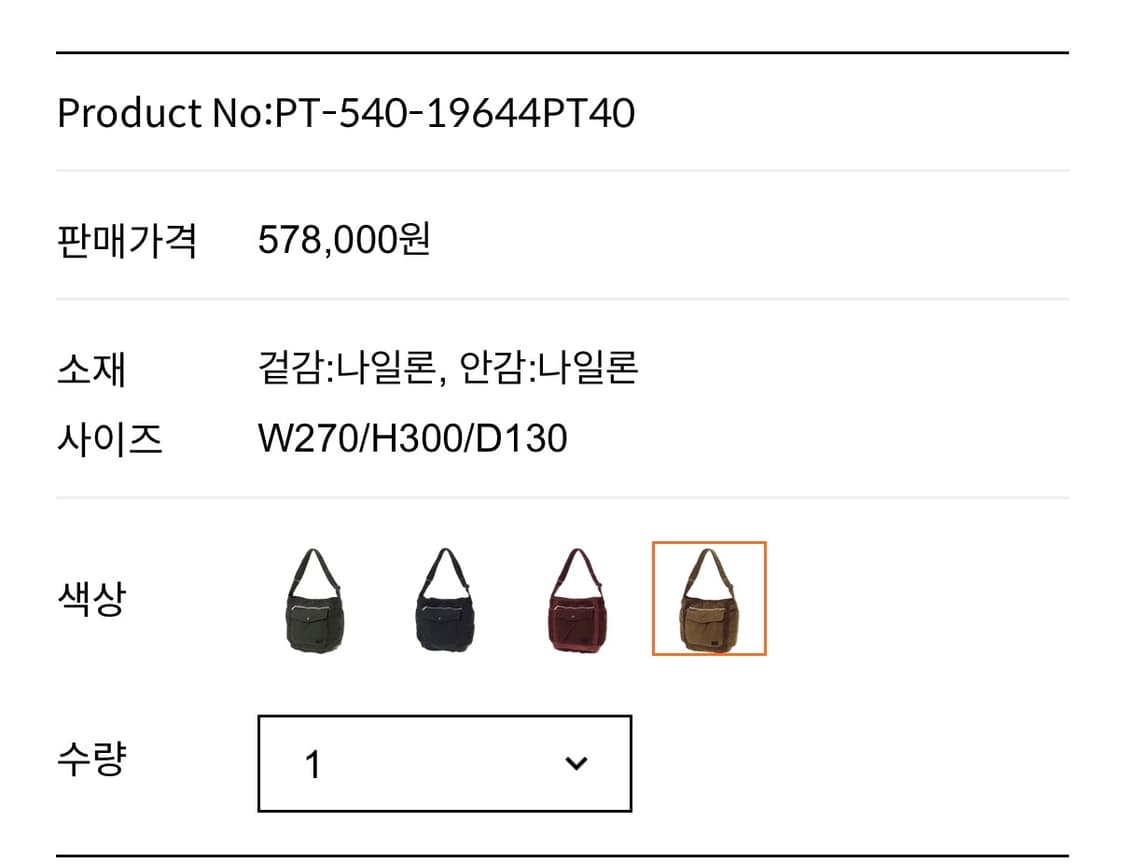The width and height of the screenshot is (1125, 865).
Task: Click the chevron arrow in the quantity box
Action: [575, 762]
